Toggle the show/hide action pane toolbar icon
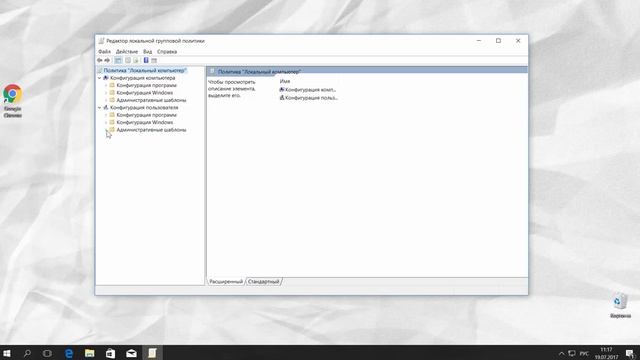This screenshot has height=360, width=640. point(154,60)
